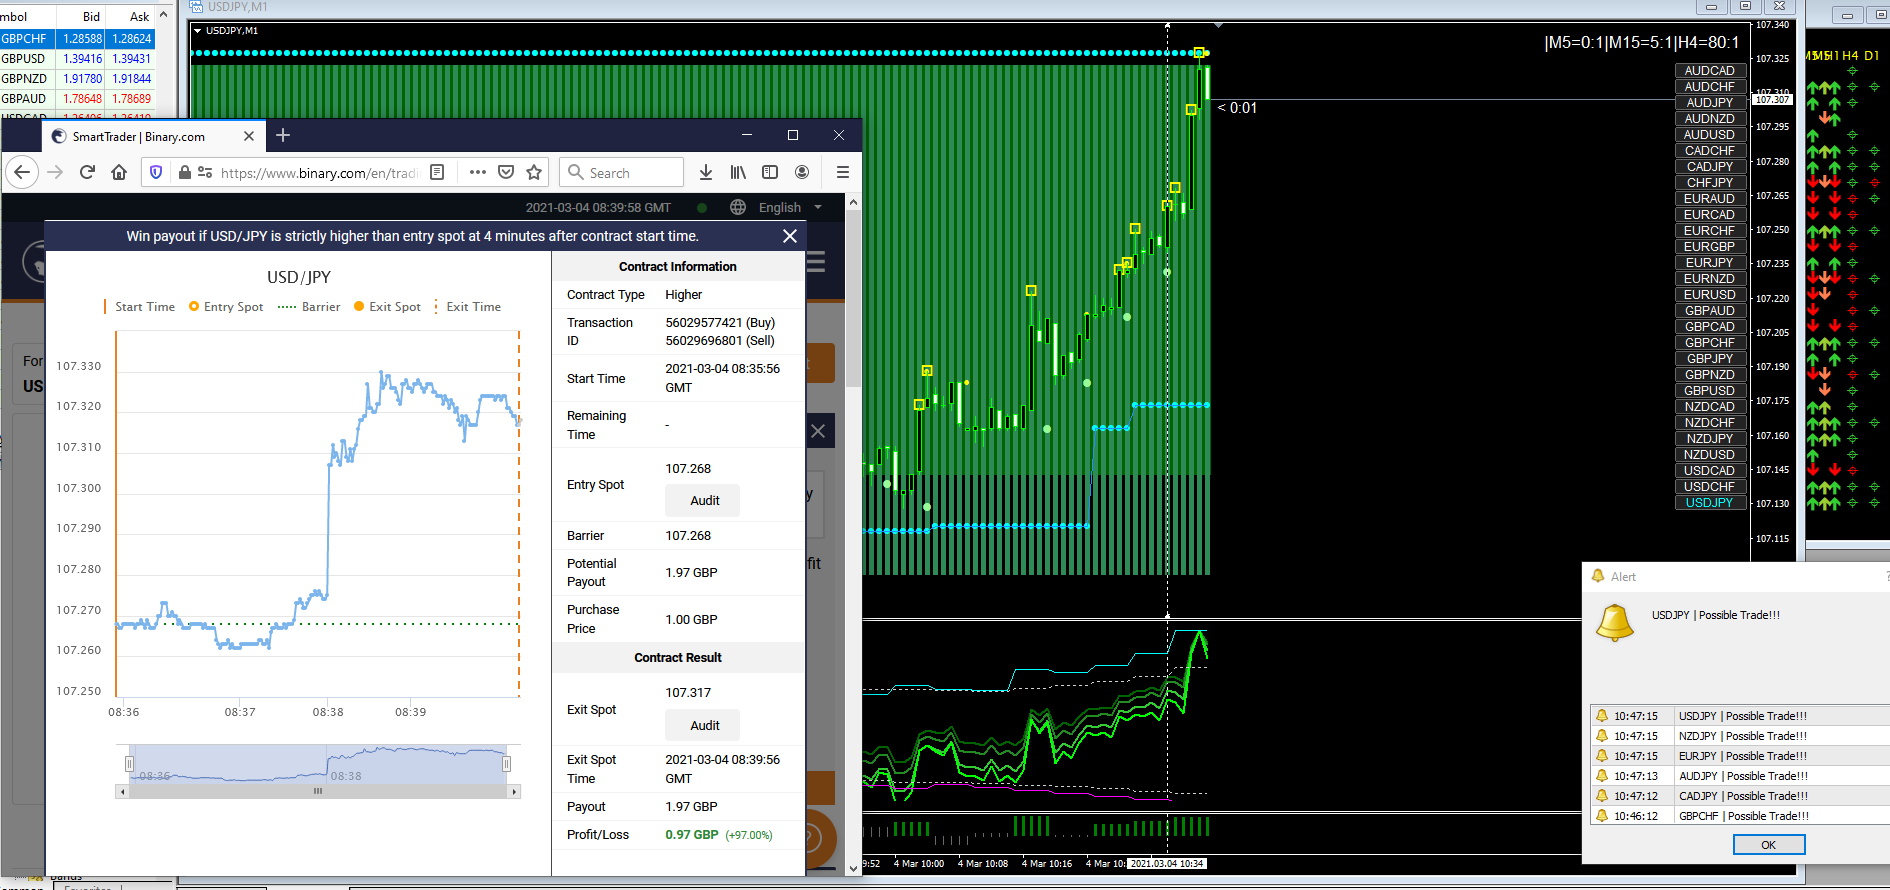The height and width of the screenshot is (890, 1890).
Task: Reload the Binary.com page
Action: pos(87,172)
